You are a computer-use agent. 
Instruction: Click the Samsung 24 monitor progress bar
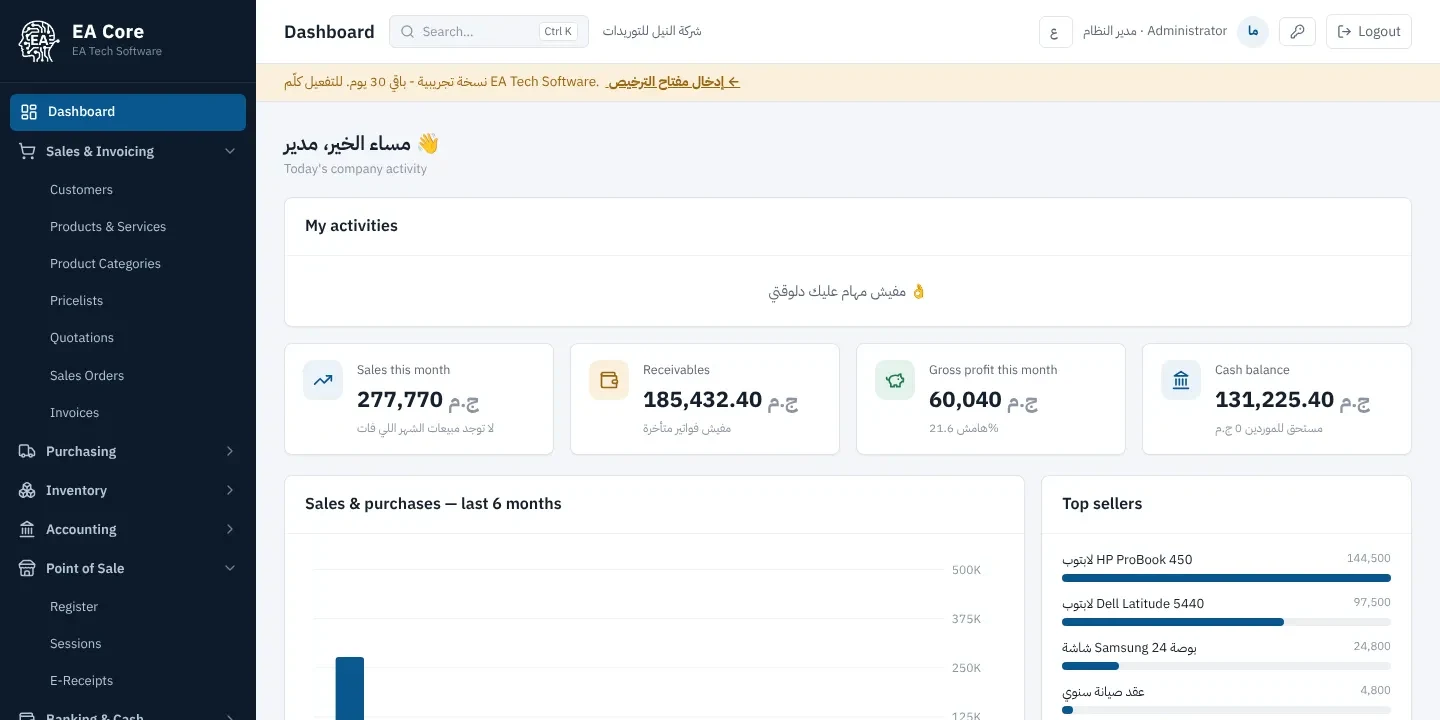(1226, 666)
